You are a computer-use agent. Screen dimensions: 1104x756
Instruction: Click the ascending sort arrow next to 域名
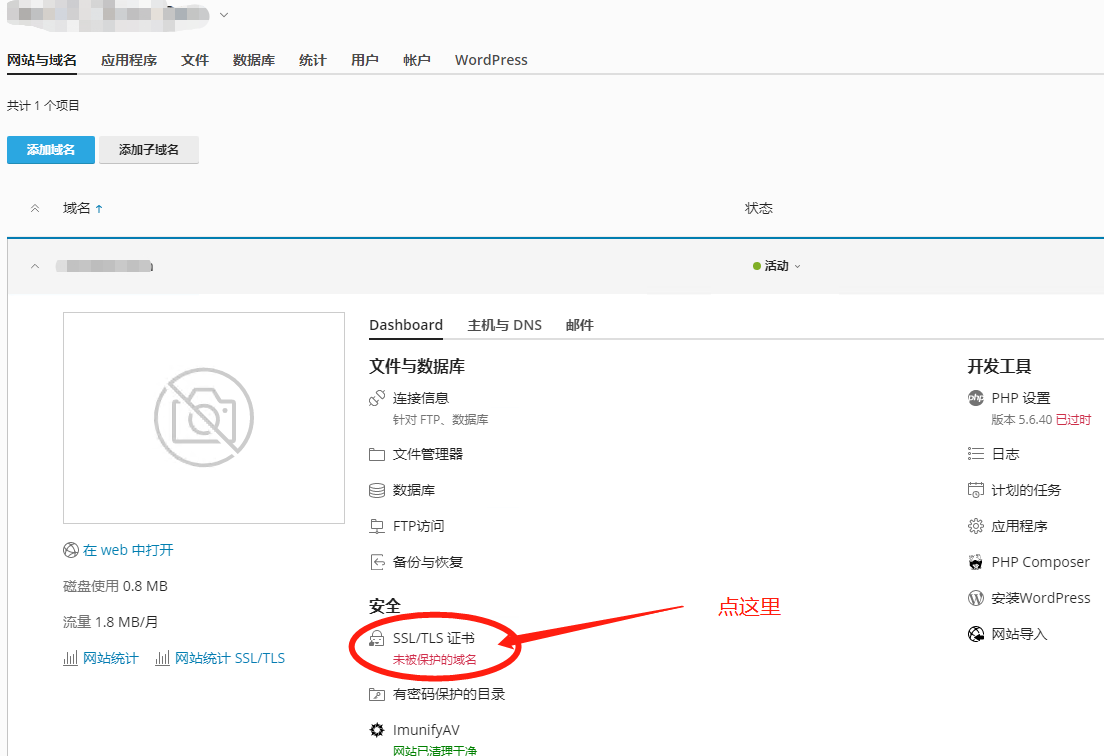click(99, 209)
